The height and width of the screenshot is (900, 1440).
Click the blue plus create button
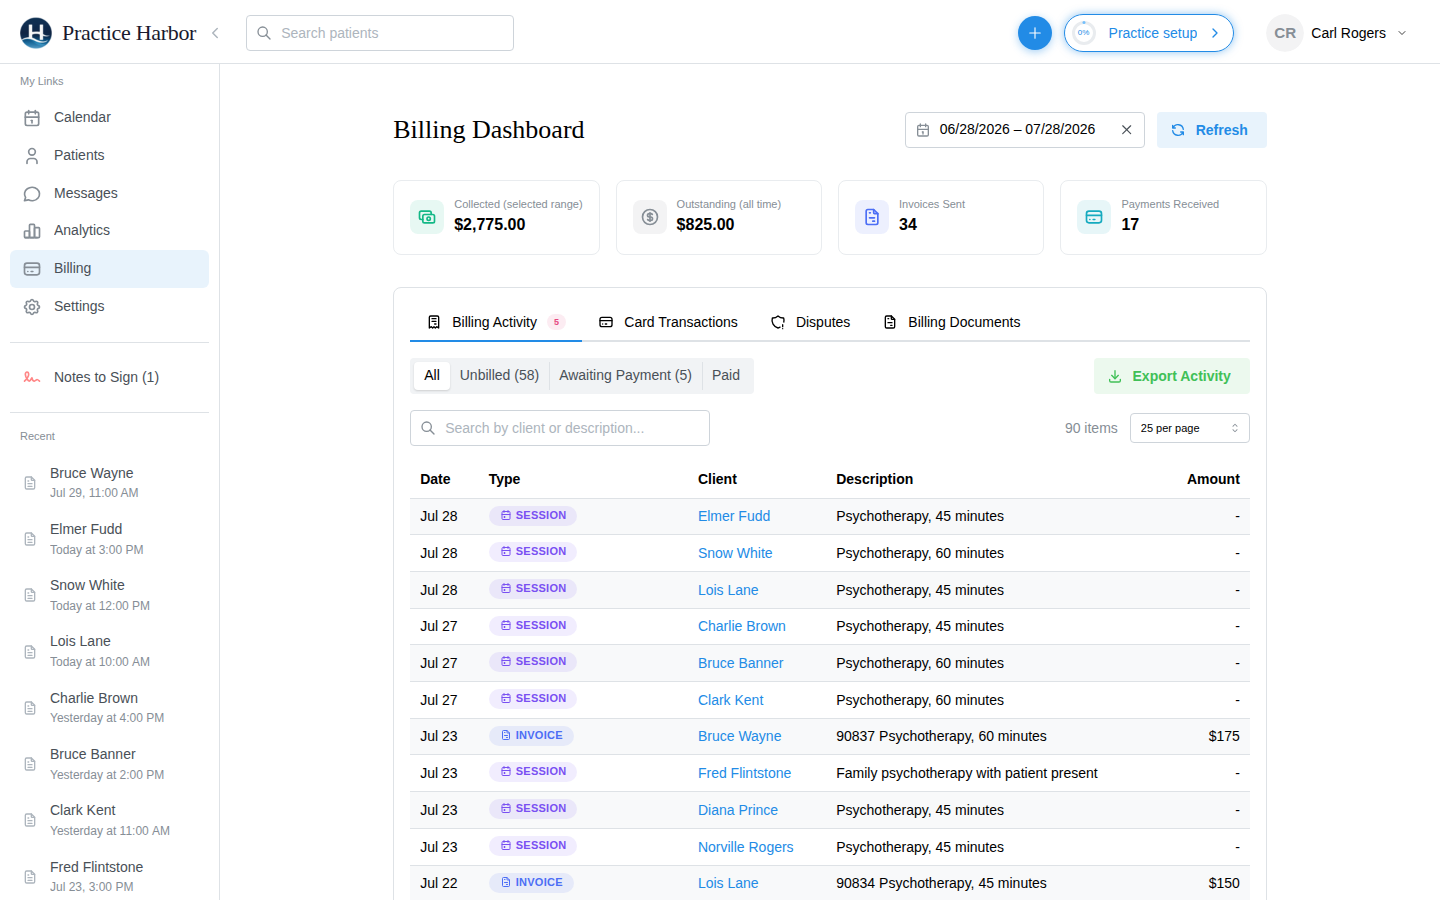pyautogui.click(x=1034, y=33)
